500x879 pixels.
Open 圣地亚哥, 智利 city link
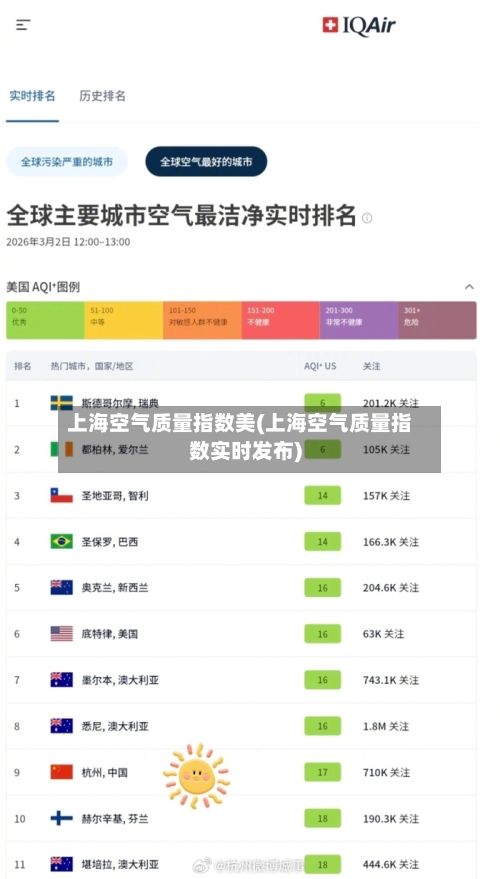coord(115,496)
